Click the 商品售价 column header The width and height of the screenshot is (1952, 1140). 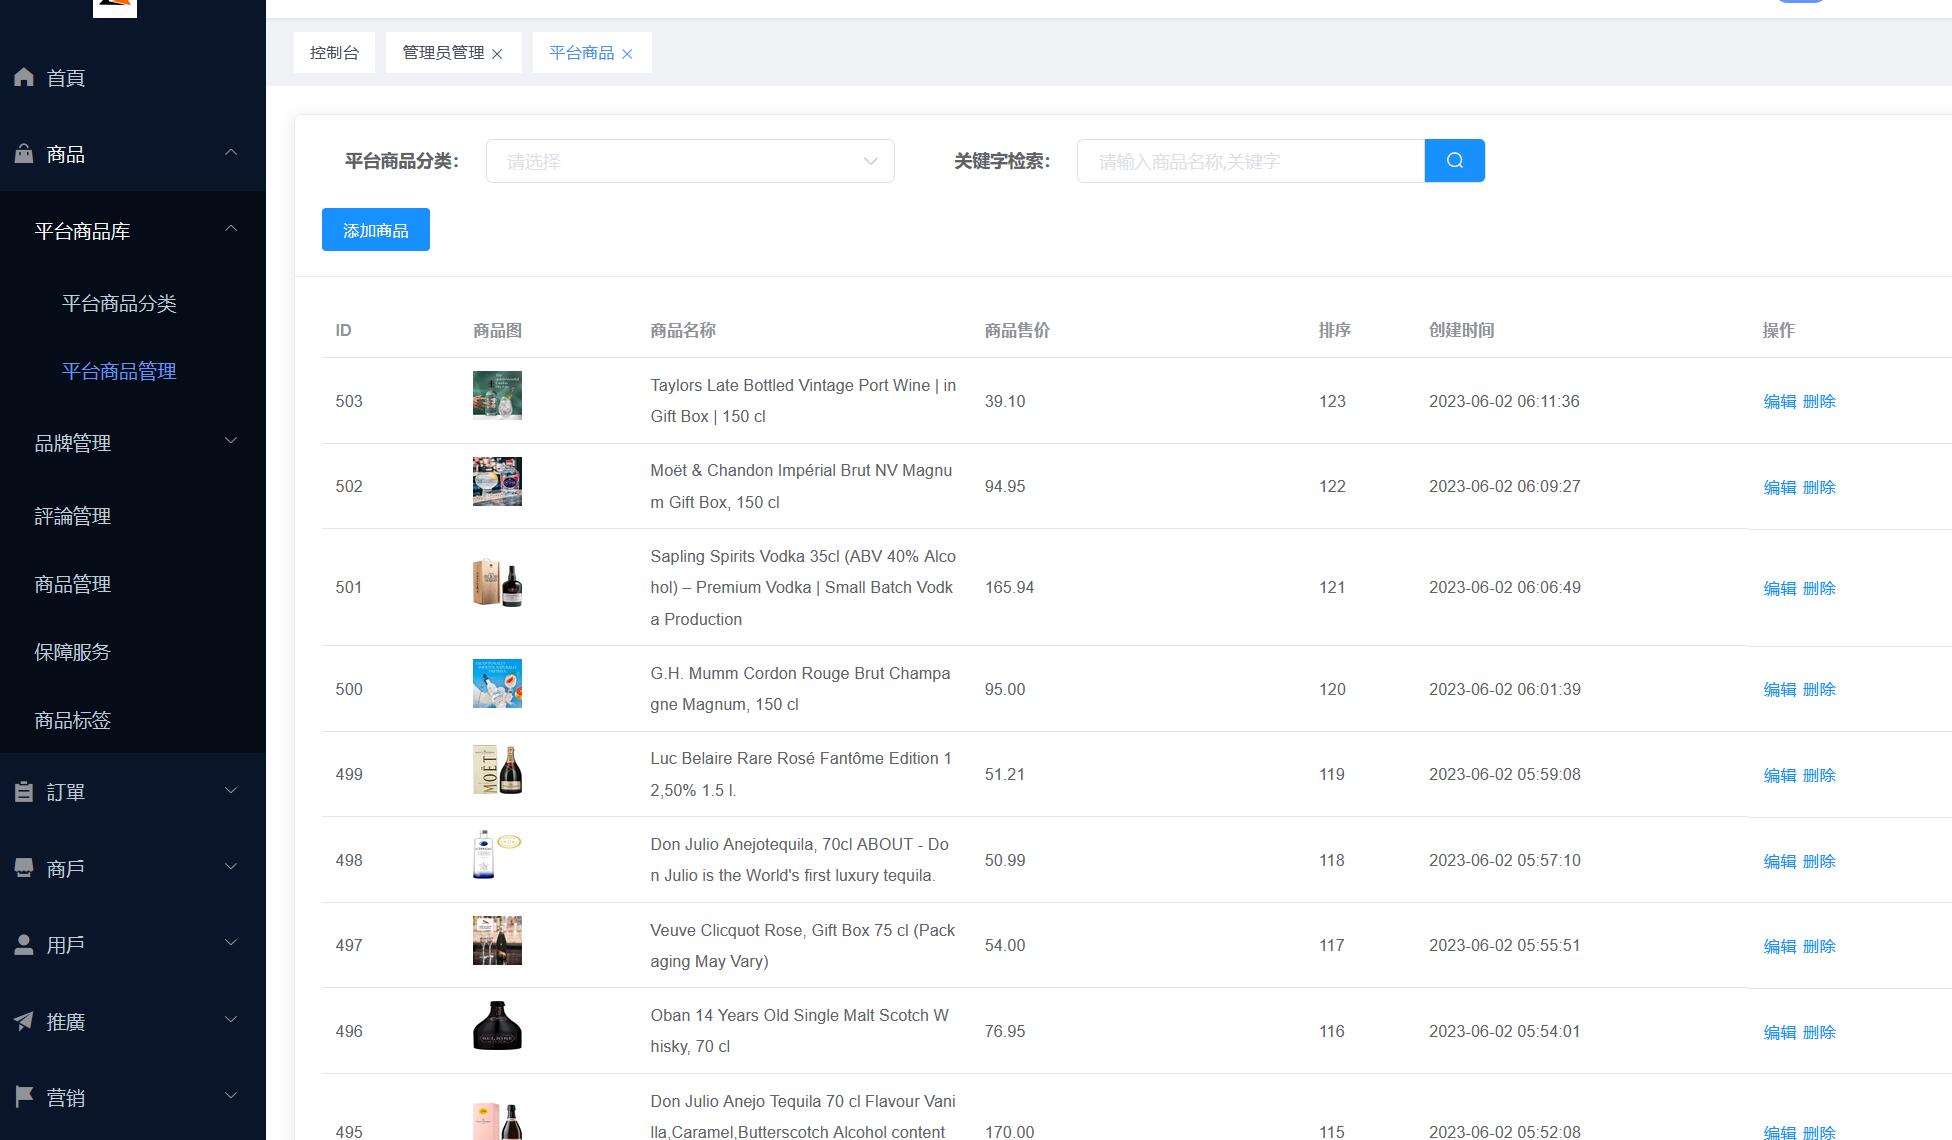(x=1017, y=330)
